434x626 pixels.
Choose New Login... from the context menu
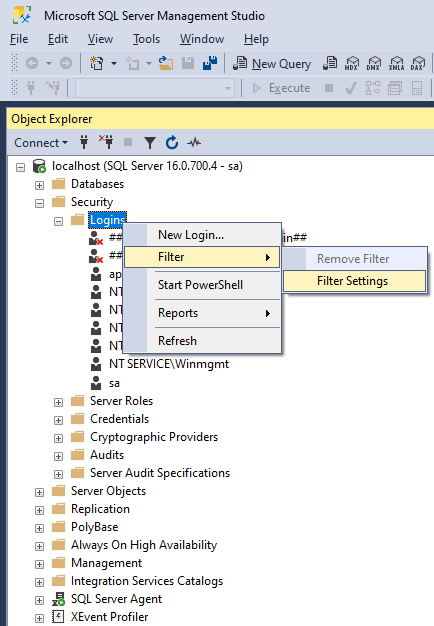pyautogui.click(x=203, y=235)
